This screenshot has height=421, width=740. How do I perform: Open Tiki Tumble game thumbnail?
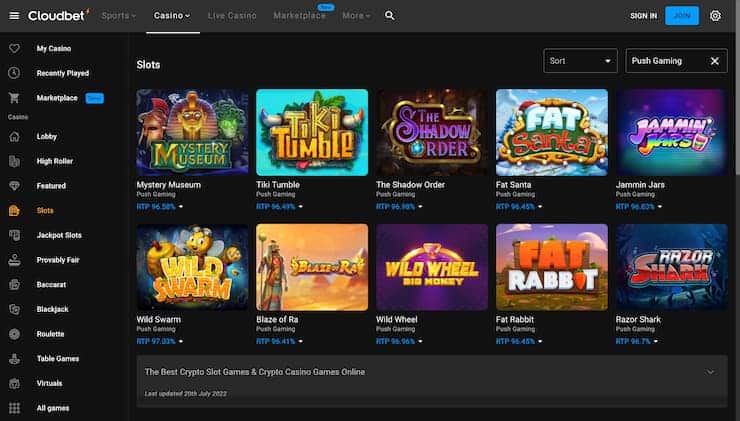[x=312, y=132]
